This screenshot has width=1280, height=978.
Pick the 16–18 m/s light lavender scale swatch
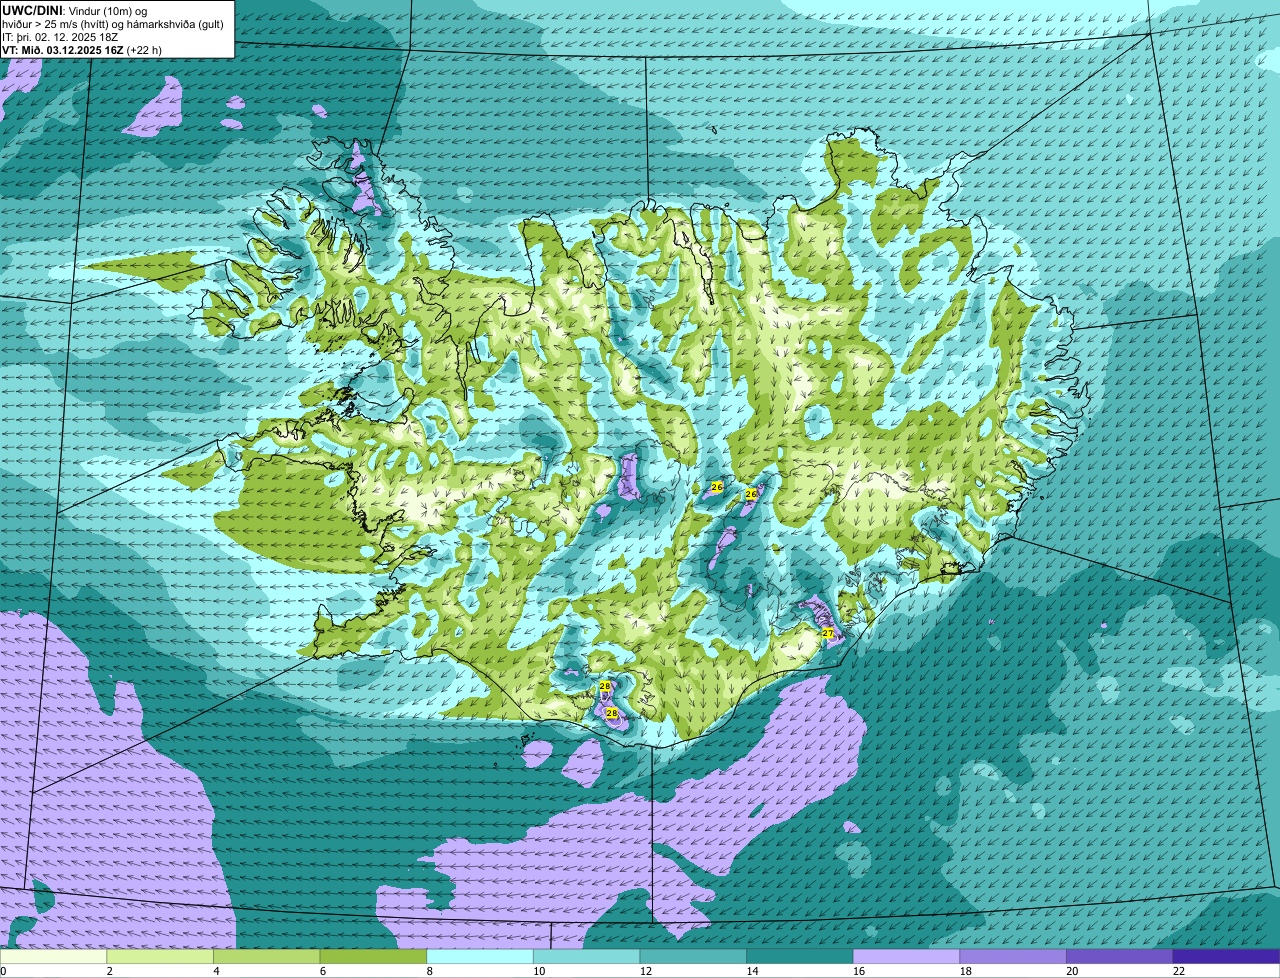coord(906,956)
